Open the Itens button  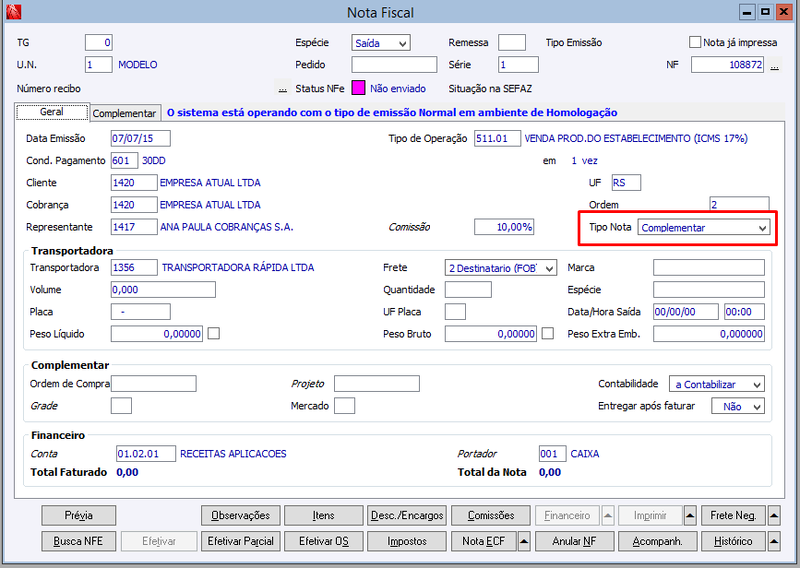point(323,515)
